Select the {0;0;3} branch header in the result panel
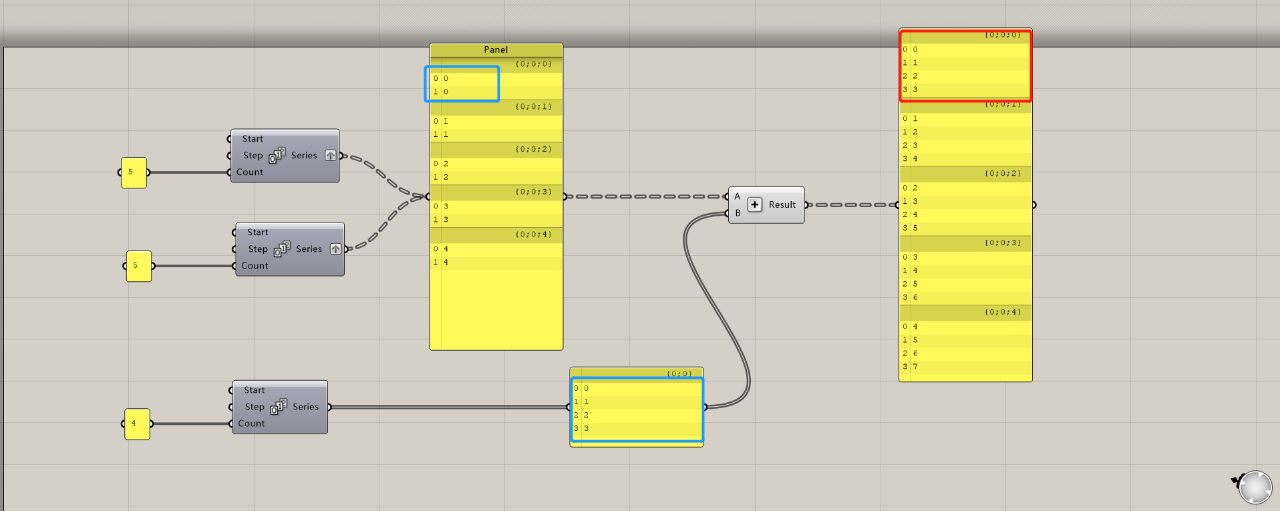 click(965, 242)
